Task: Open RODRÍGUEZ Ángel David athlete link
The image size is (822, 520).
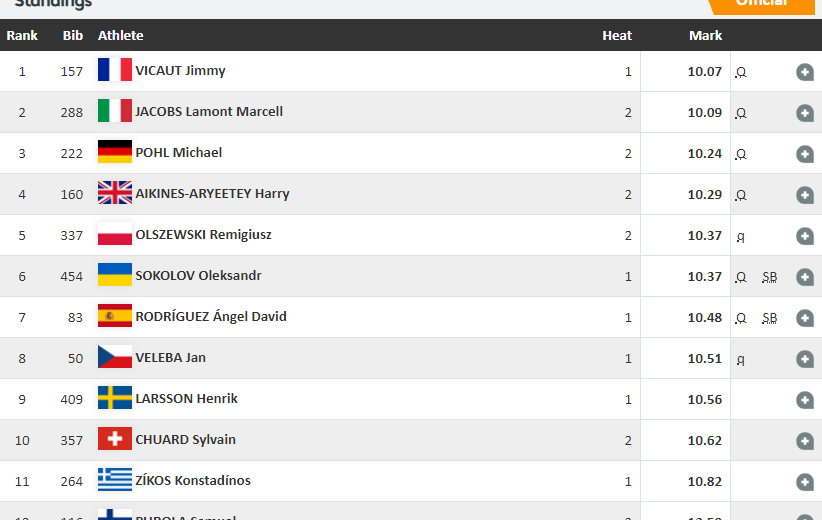Action: pyautogui.click(x=211, y=316)
